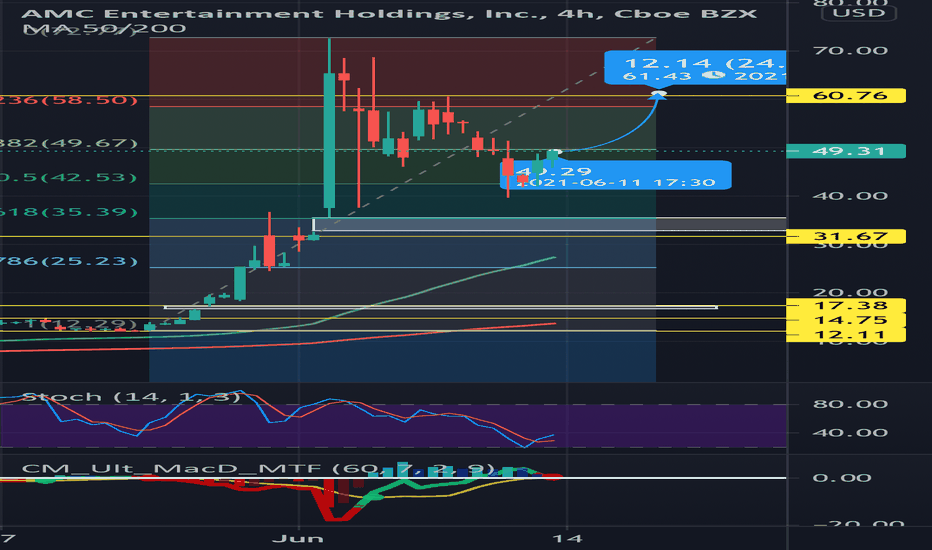Screen dimensions: 932x550
Task: Click the yellow 14.75 price label
Action: click(x=846, y=320)
